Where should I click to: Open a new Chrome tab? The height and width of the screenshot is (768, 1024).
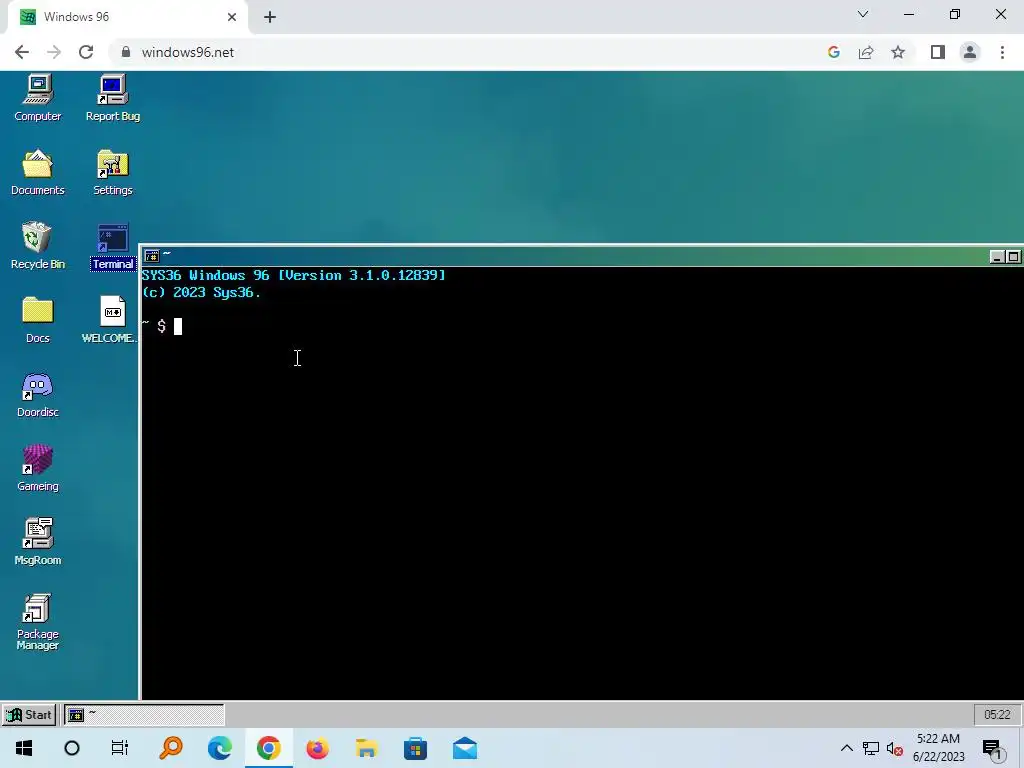[x=270, y=17]
